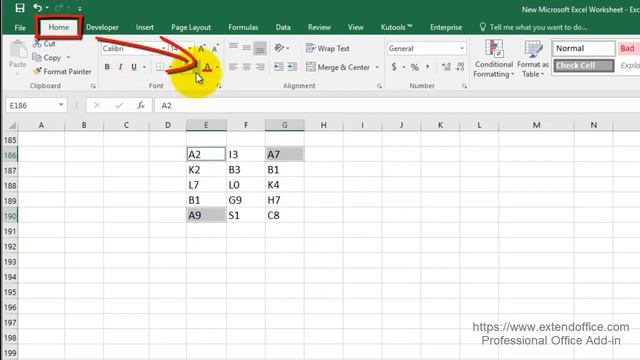Click the Borders grid icon
This screenshot has height=360, width=640.
point(160,67)
